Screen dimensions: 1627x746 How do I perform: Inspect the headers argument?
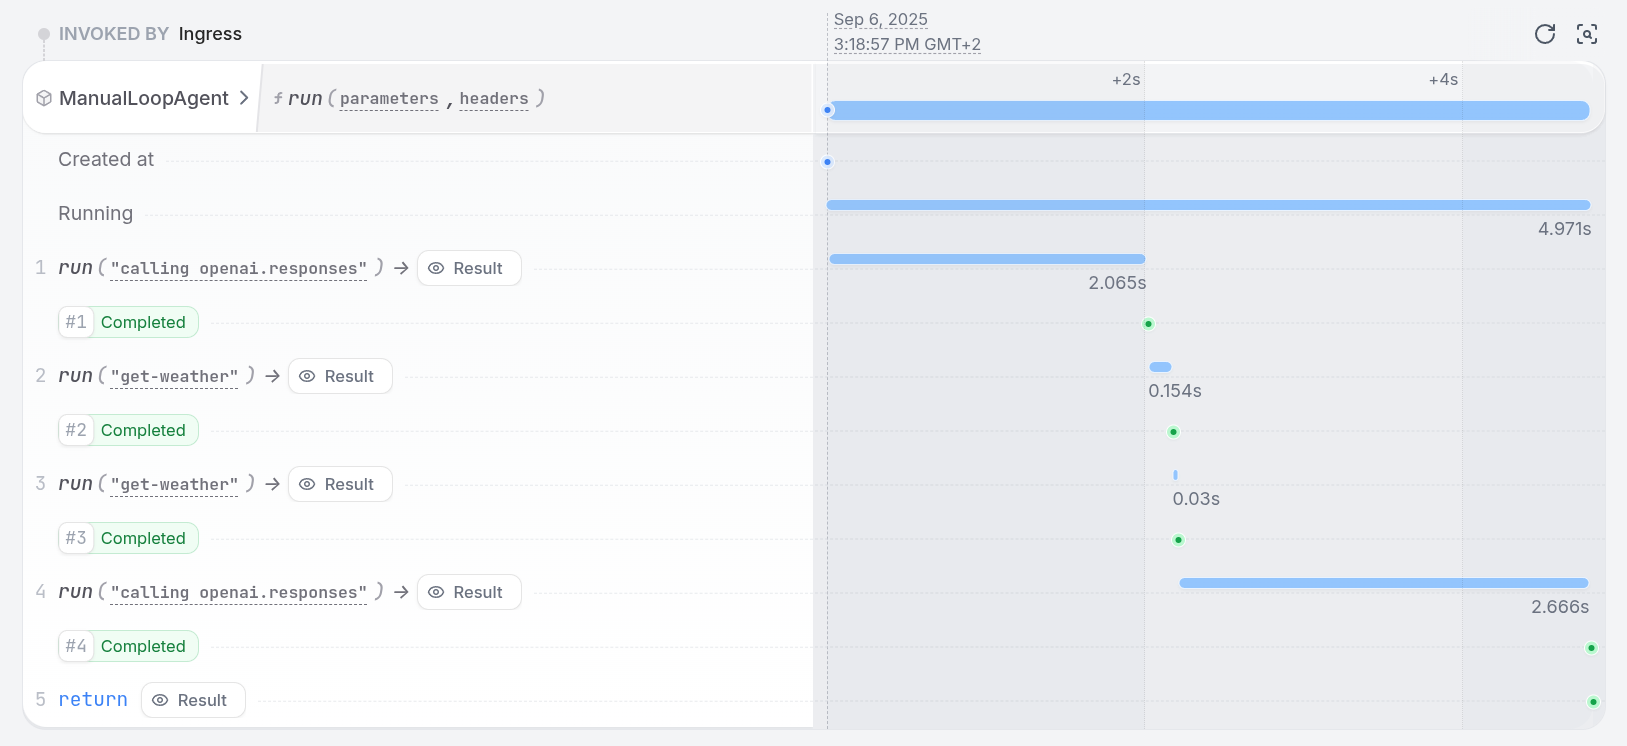[x=494, y=98]
